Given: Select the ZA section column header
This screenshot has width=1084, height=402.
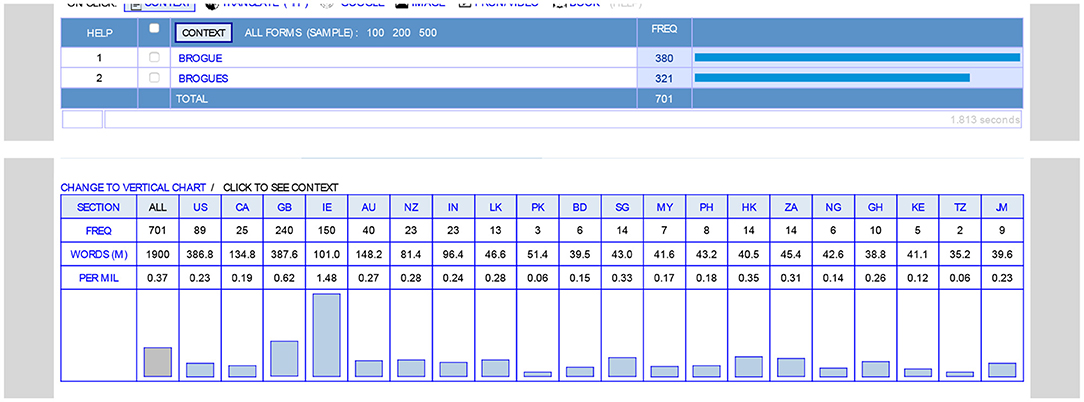Looking at the screenshot, I should click(790, 207).
